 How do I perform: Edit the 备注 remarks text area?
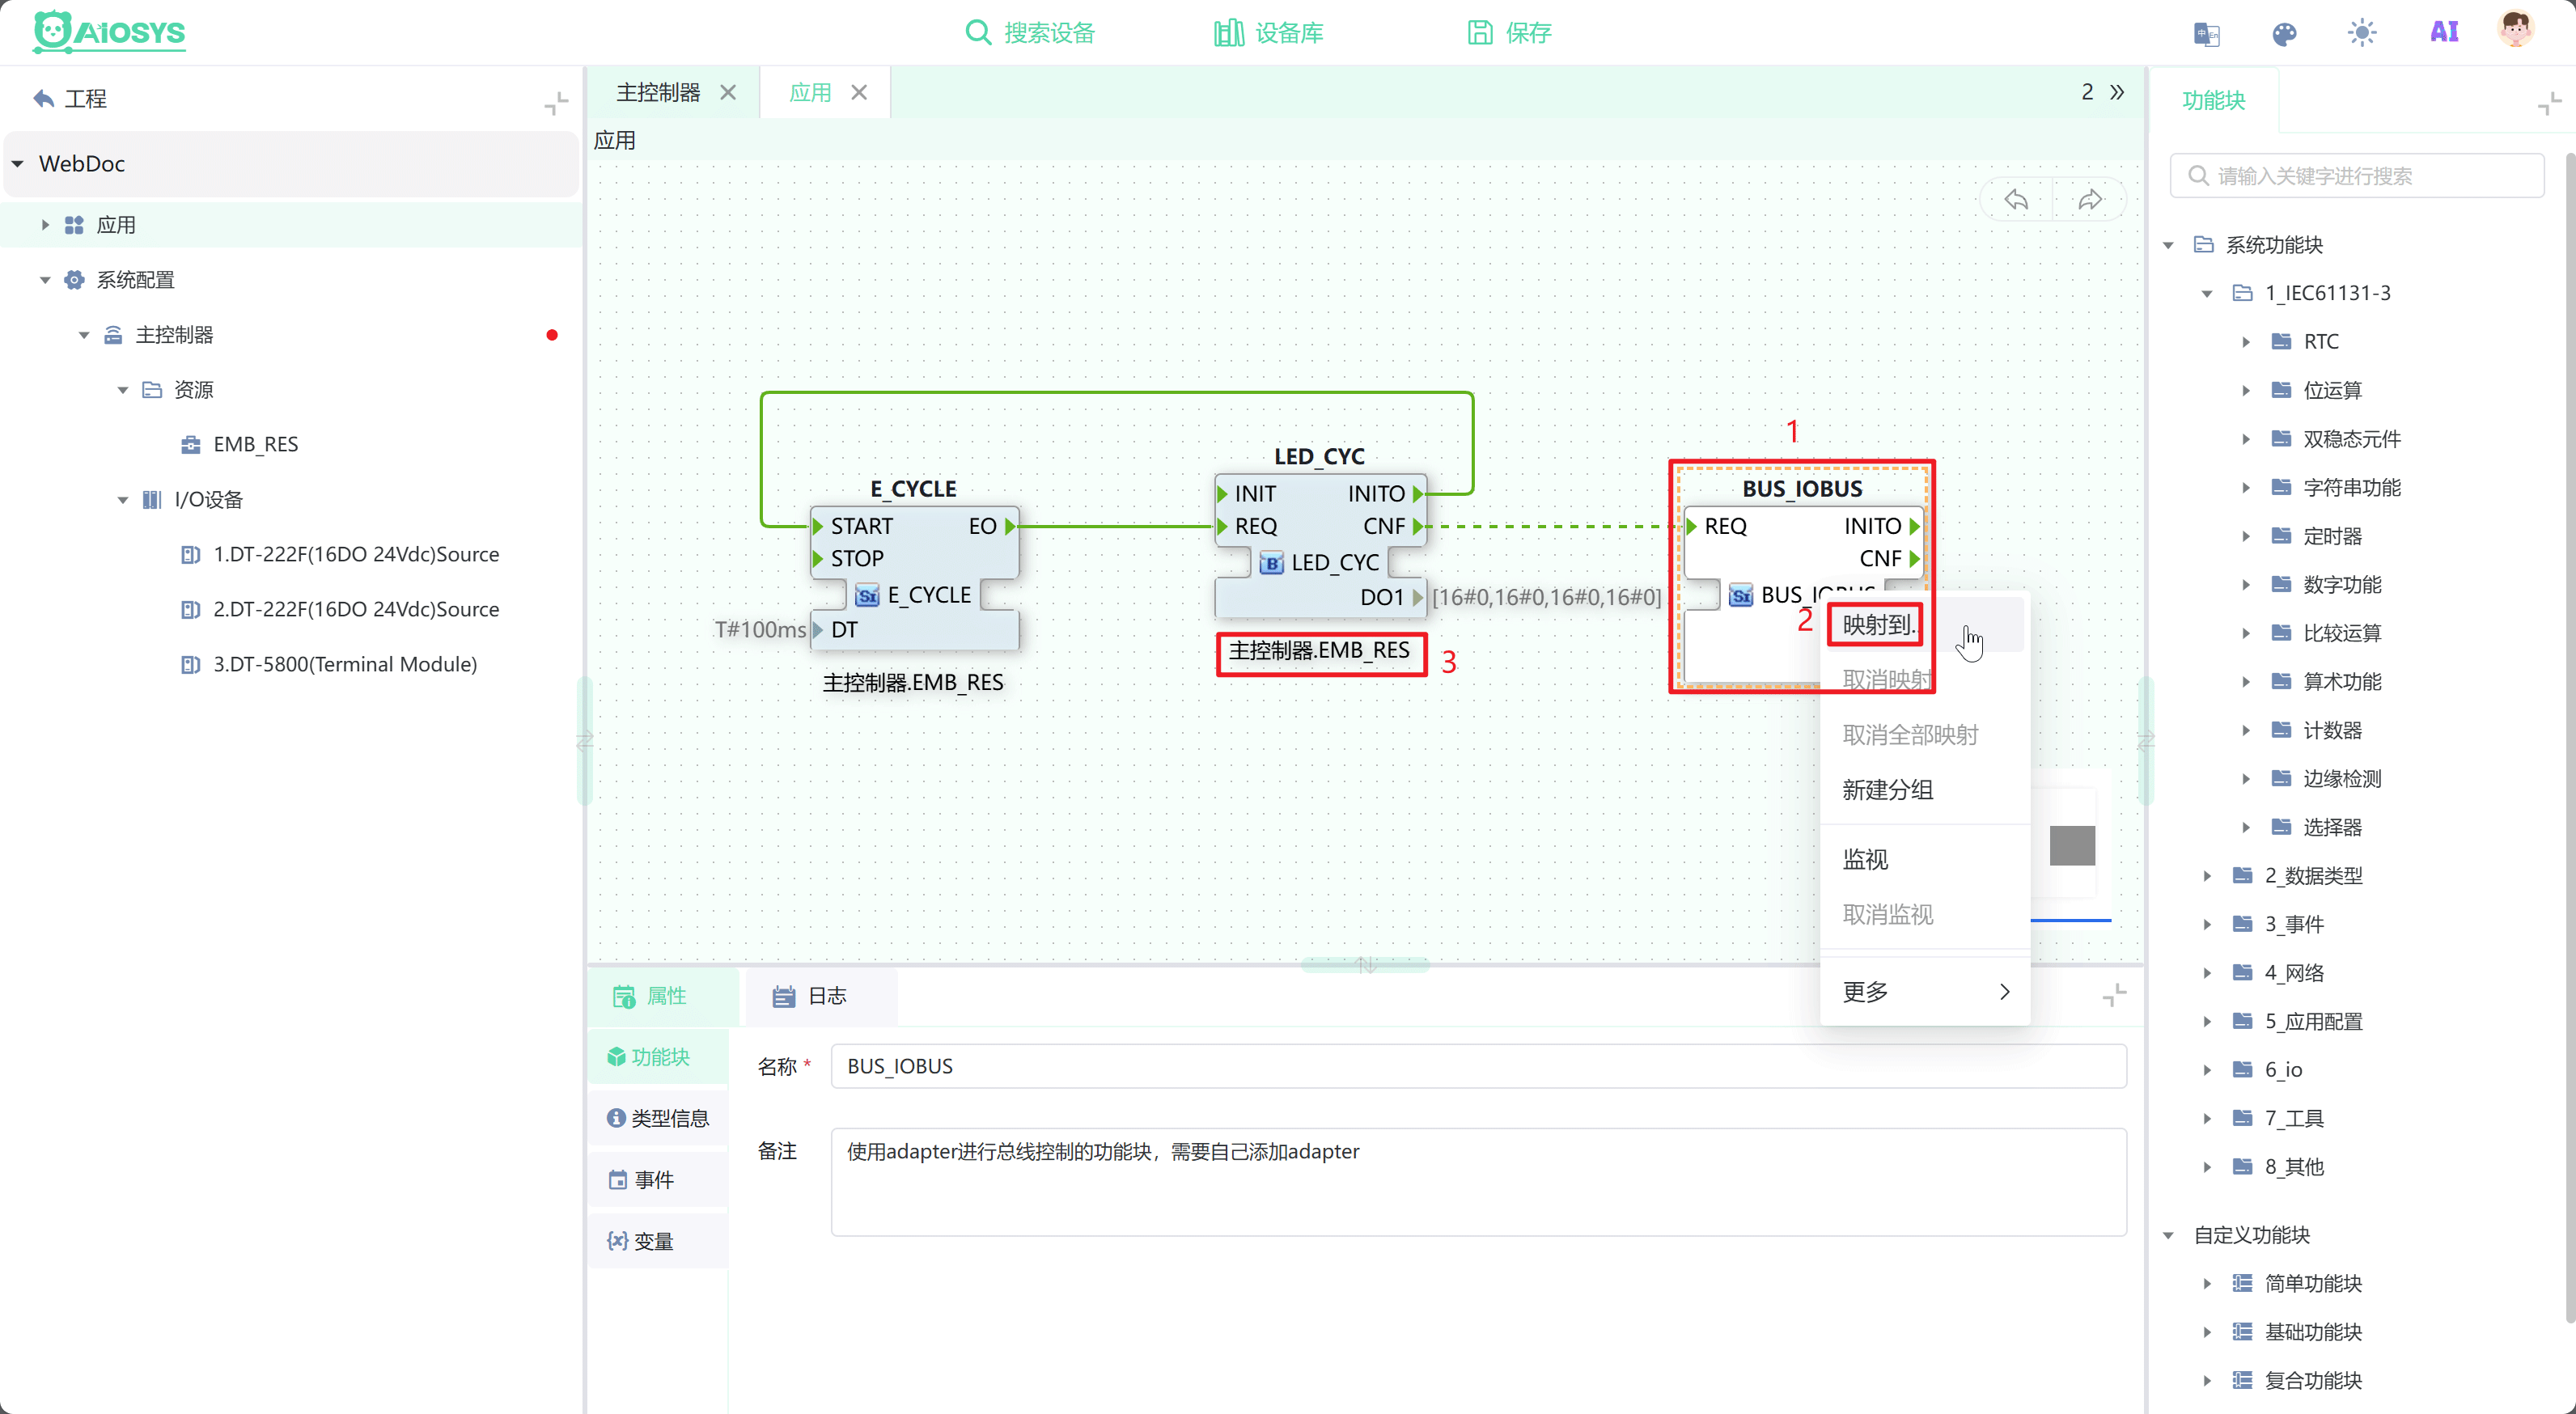pos(1478,1182)
